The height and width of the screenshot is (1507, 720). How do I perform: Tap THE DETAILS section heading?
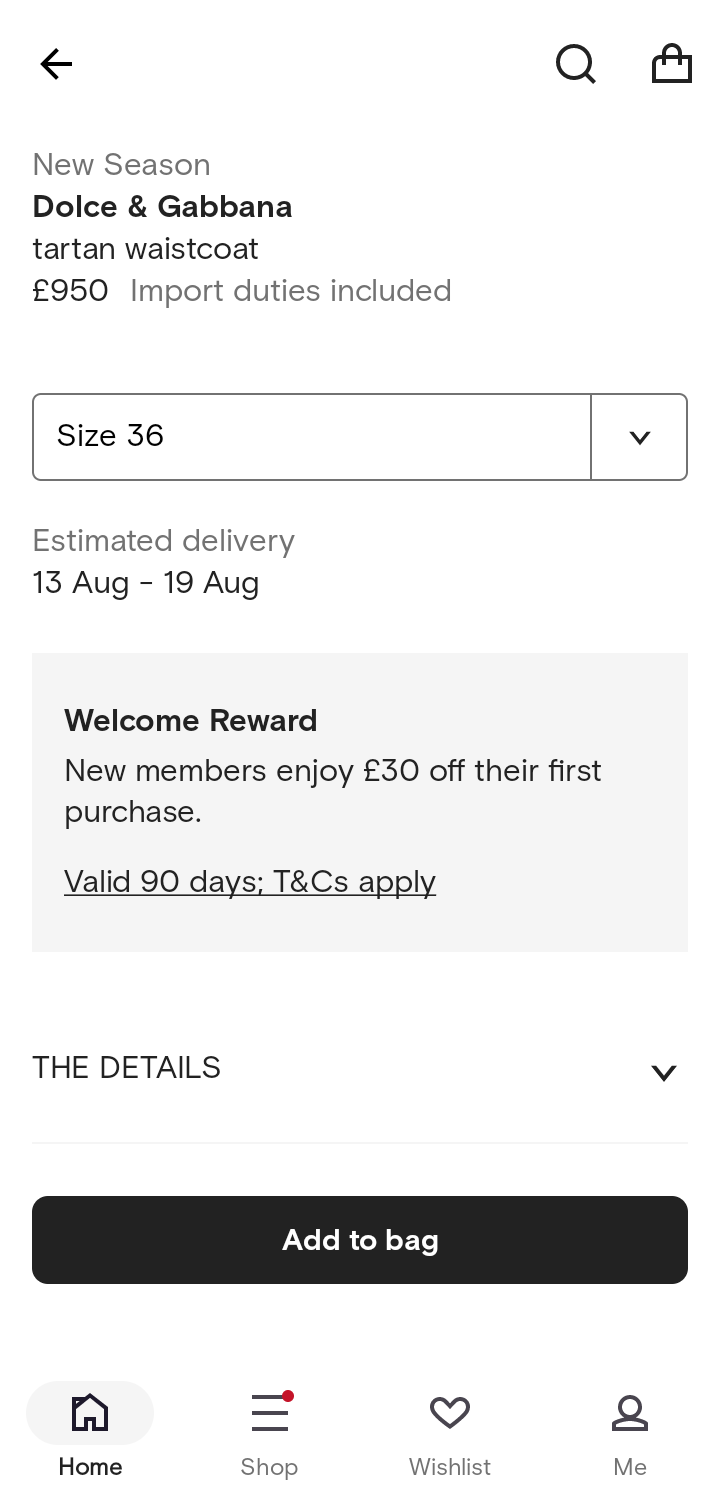(126, 1068)
